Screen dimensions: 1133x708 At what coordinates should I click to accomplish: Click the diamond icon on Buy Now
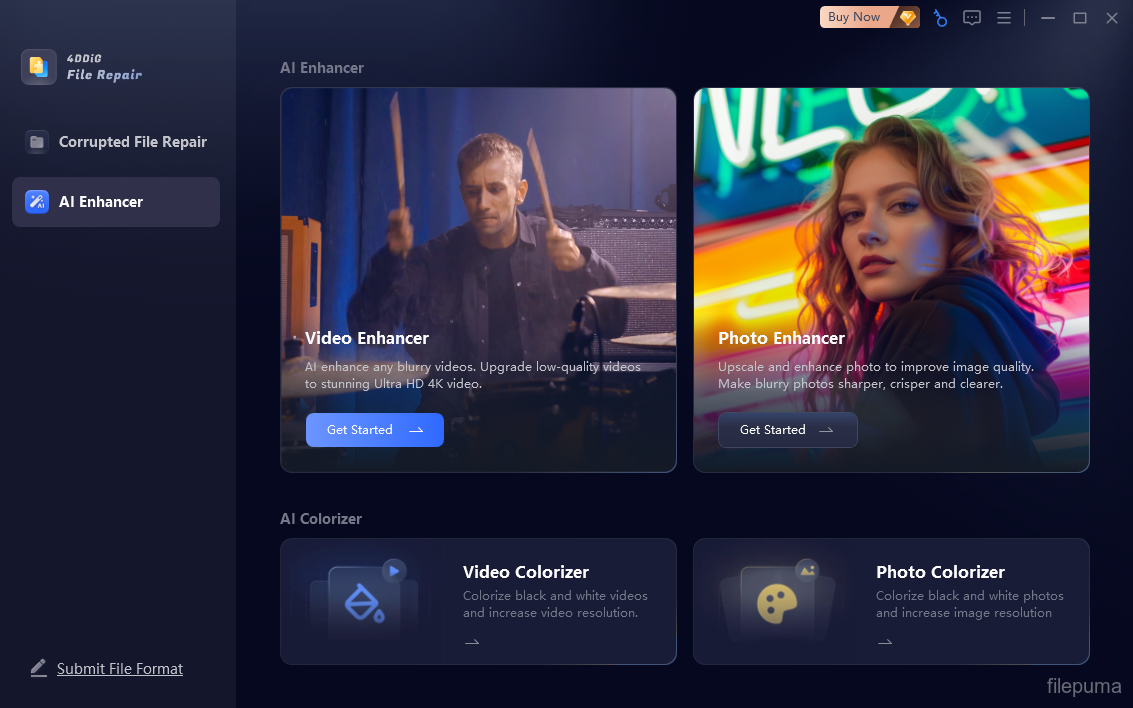(907, 17)
